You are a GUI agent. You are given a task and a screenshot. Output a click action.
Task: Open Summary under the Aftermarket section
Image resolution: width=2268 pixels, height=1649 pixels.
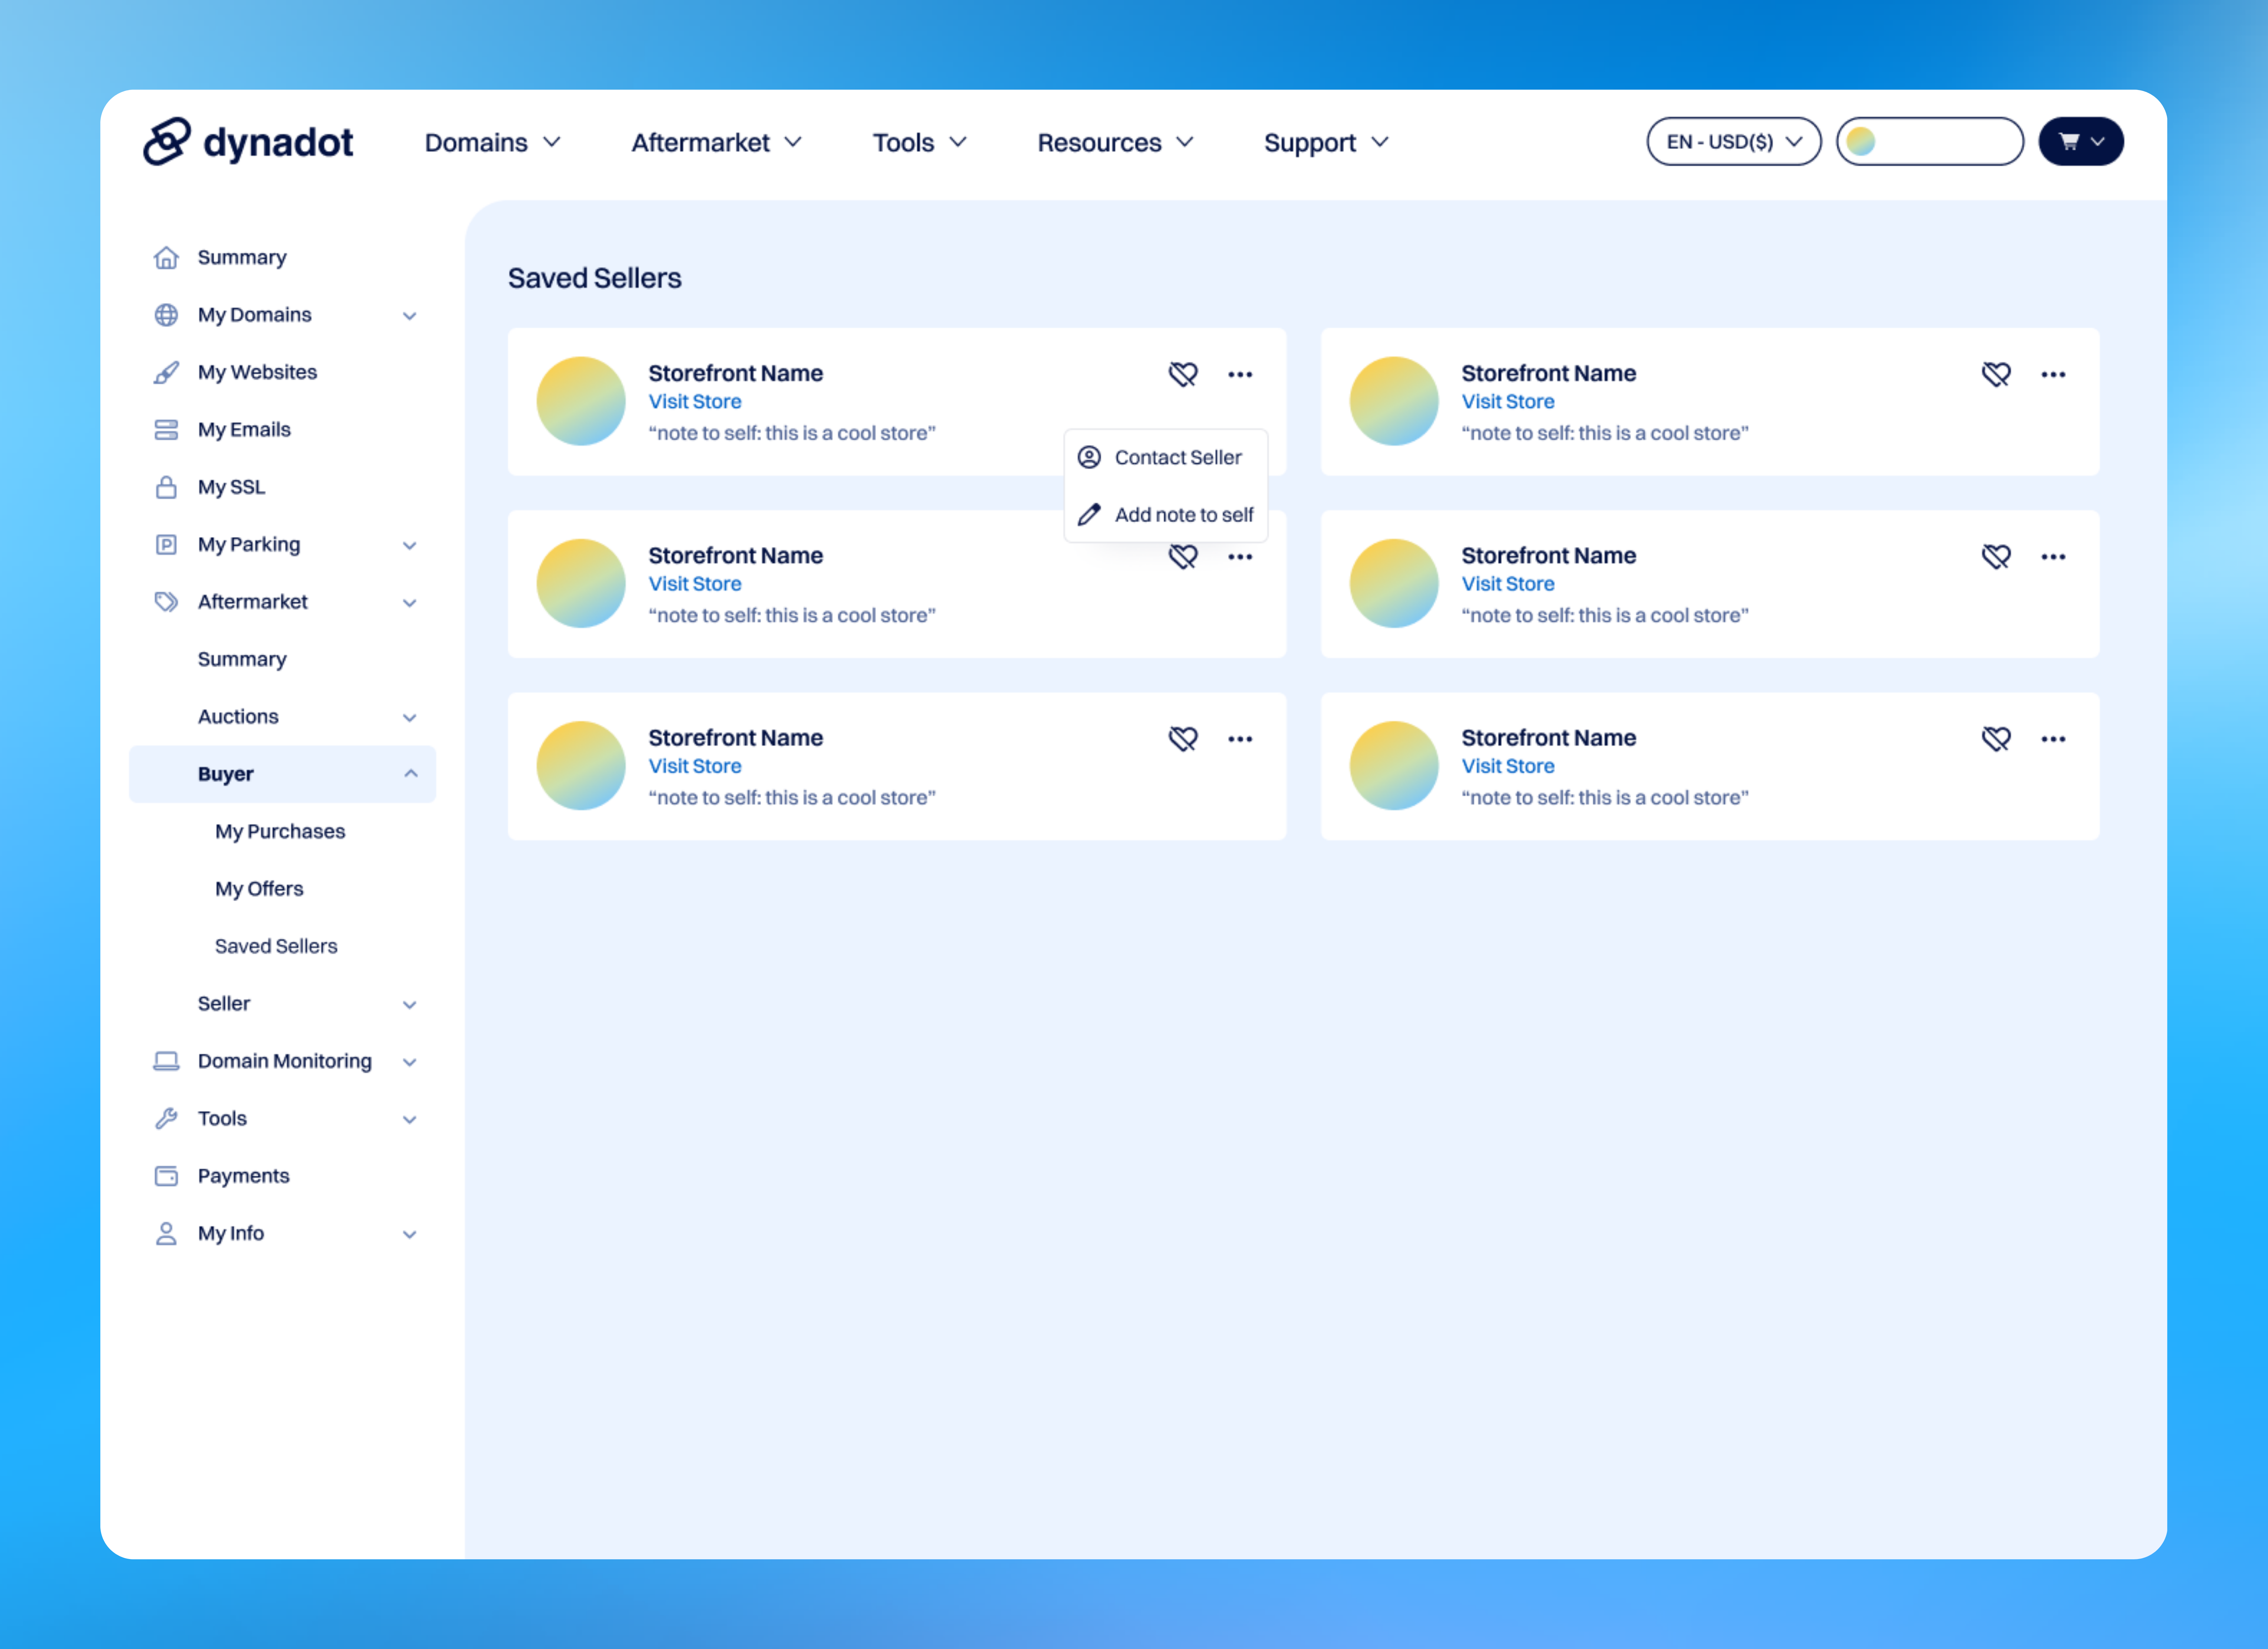(x=242, y=660)
